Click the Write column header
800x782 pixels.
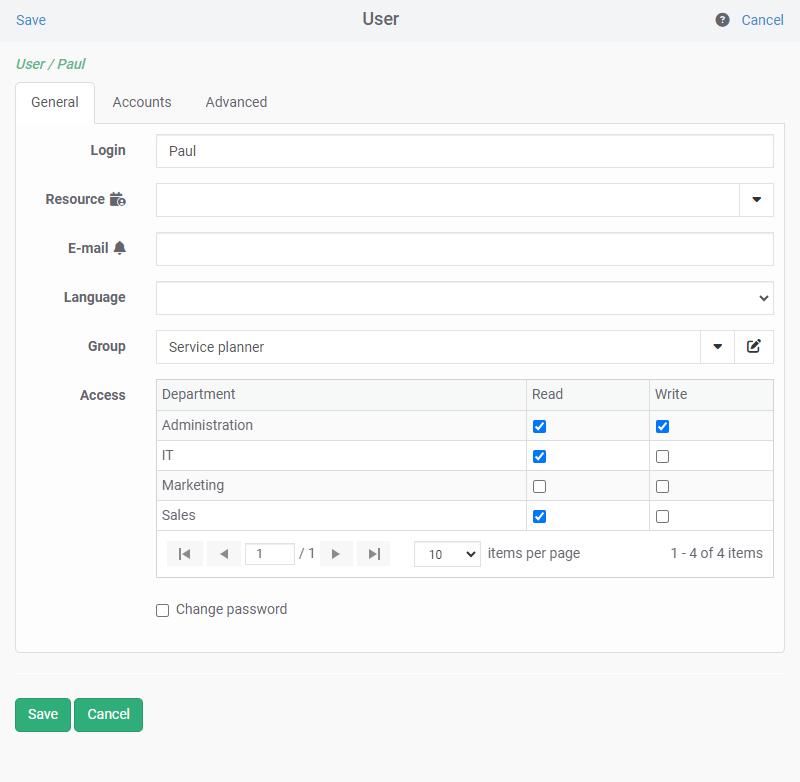pos(711,395)
